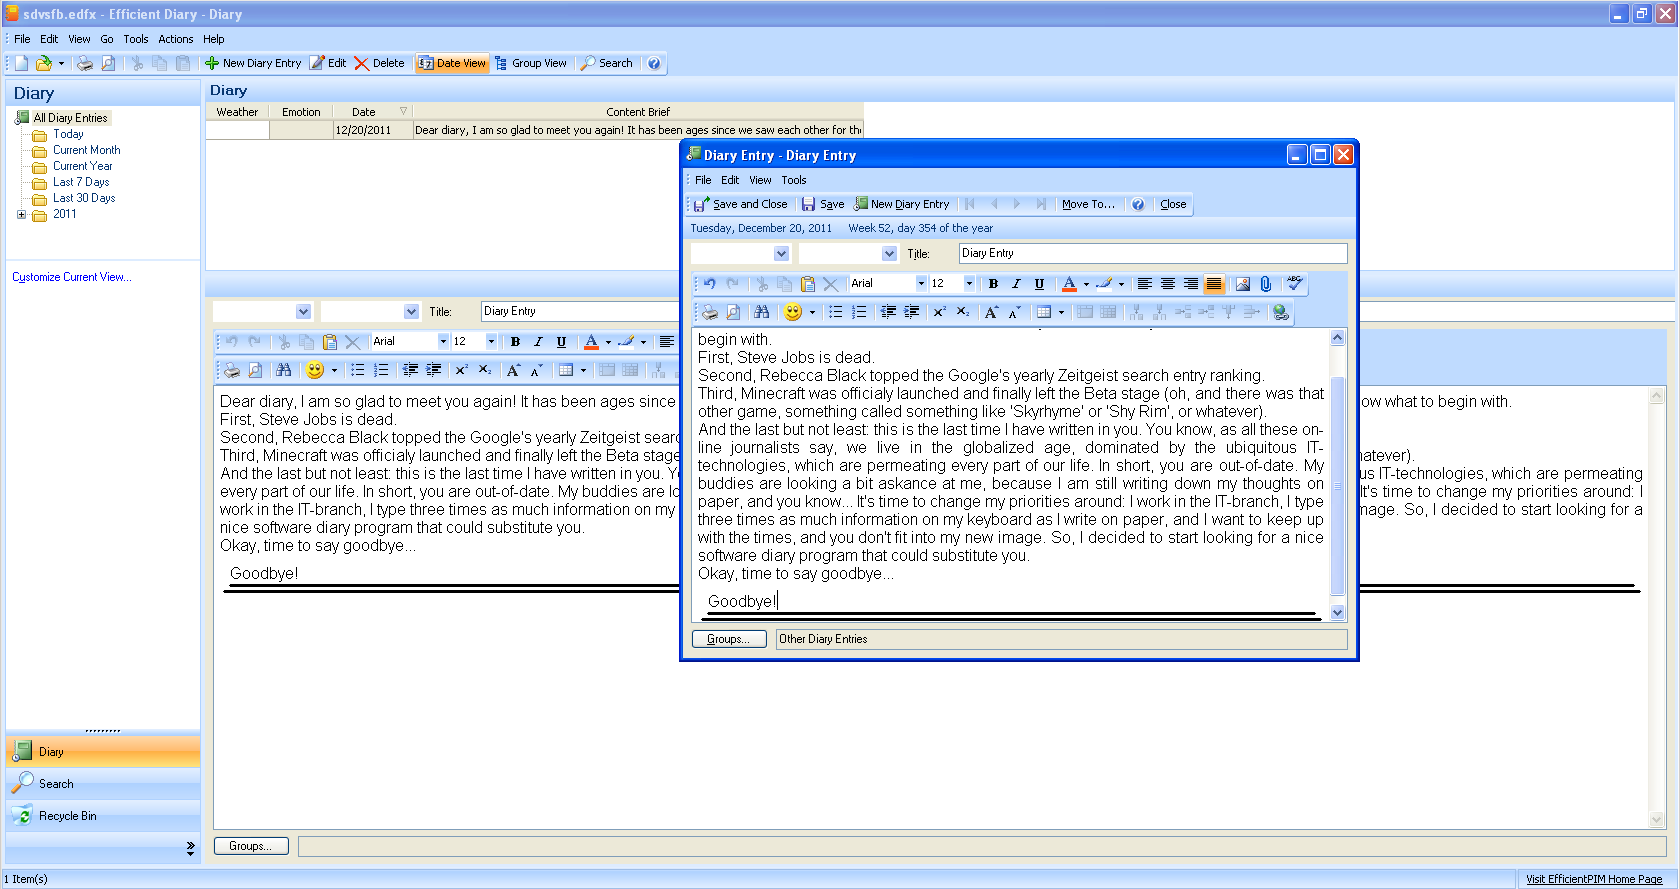Open Visit EfficientPIM Home Page link

(x=1594, y=879)
